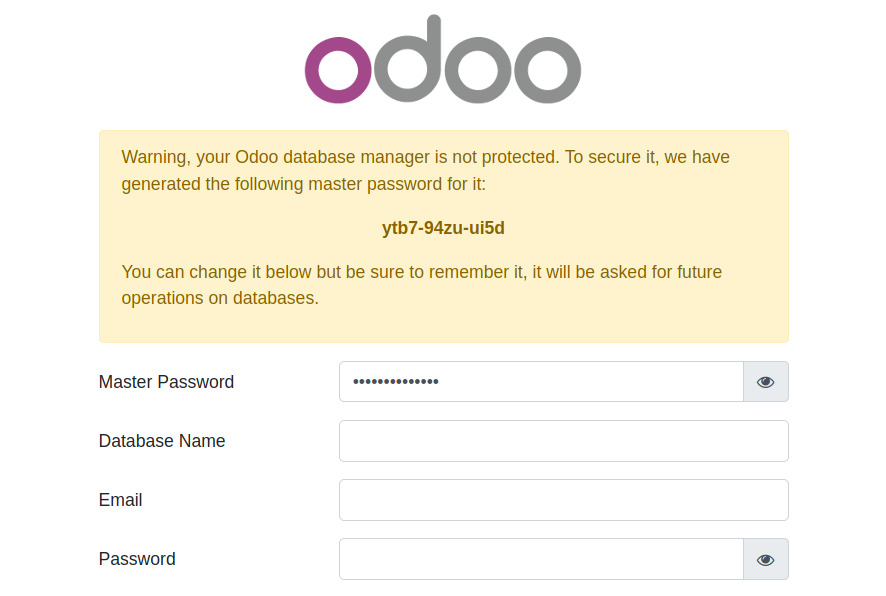Screen dimensions: 886x596
Task: Click the 'Database Name' label
Action: point(162,441)
